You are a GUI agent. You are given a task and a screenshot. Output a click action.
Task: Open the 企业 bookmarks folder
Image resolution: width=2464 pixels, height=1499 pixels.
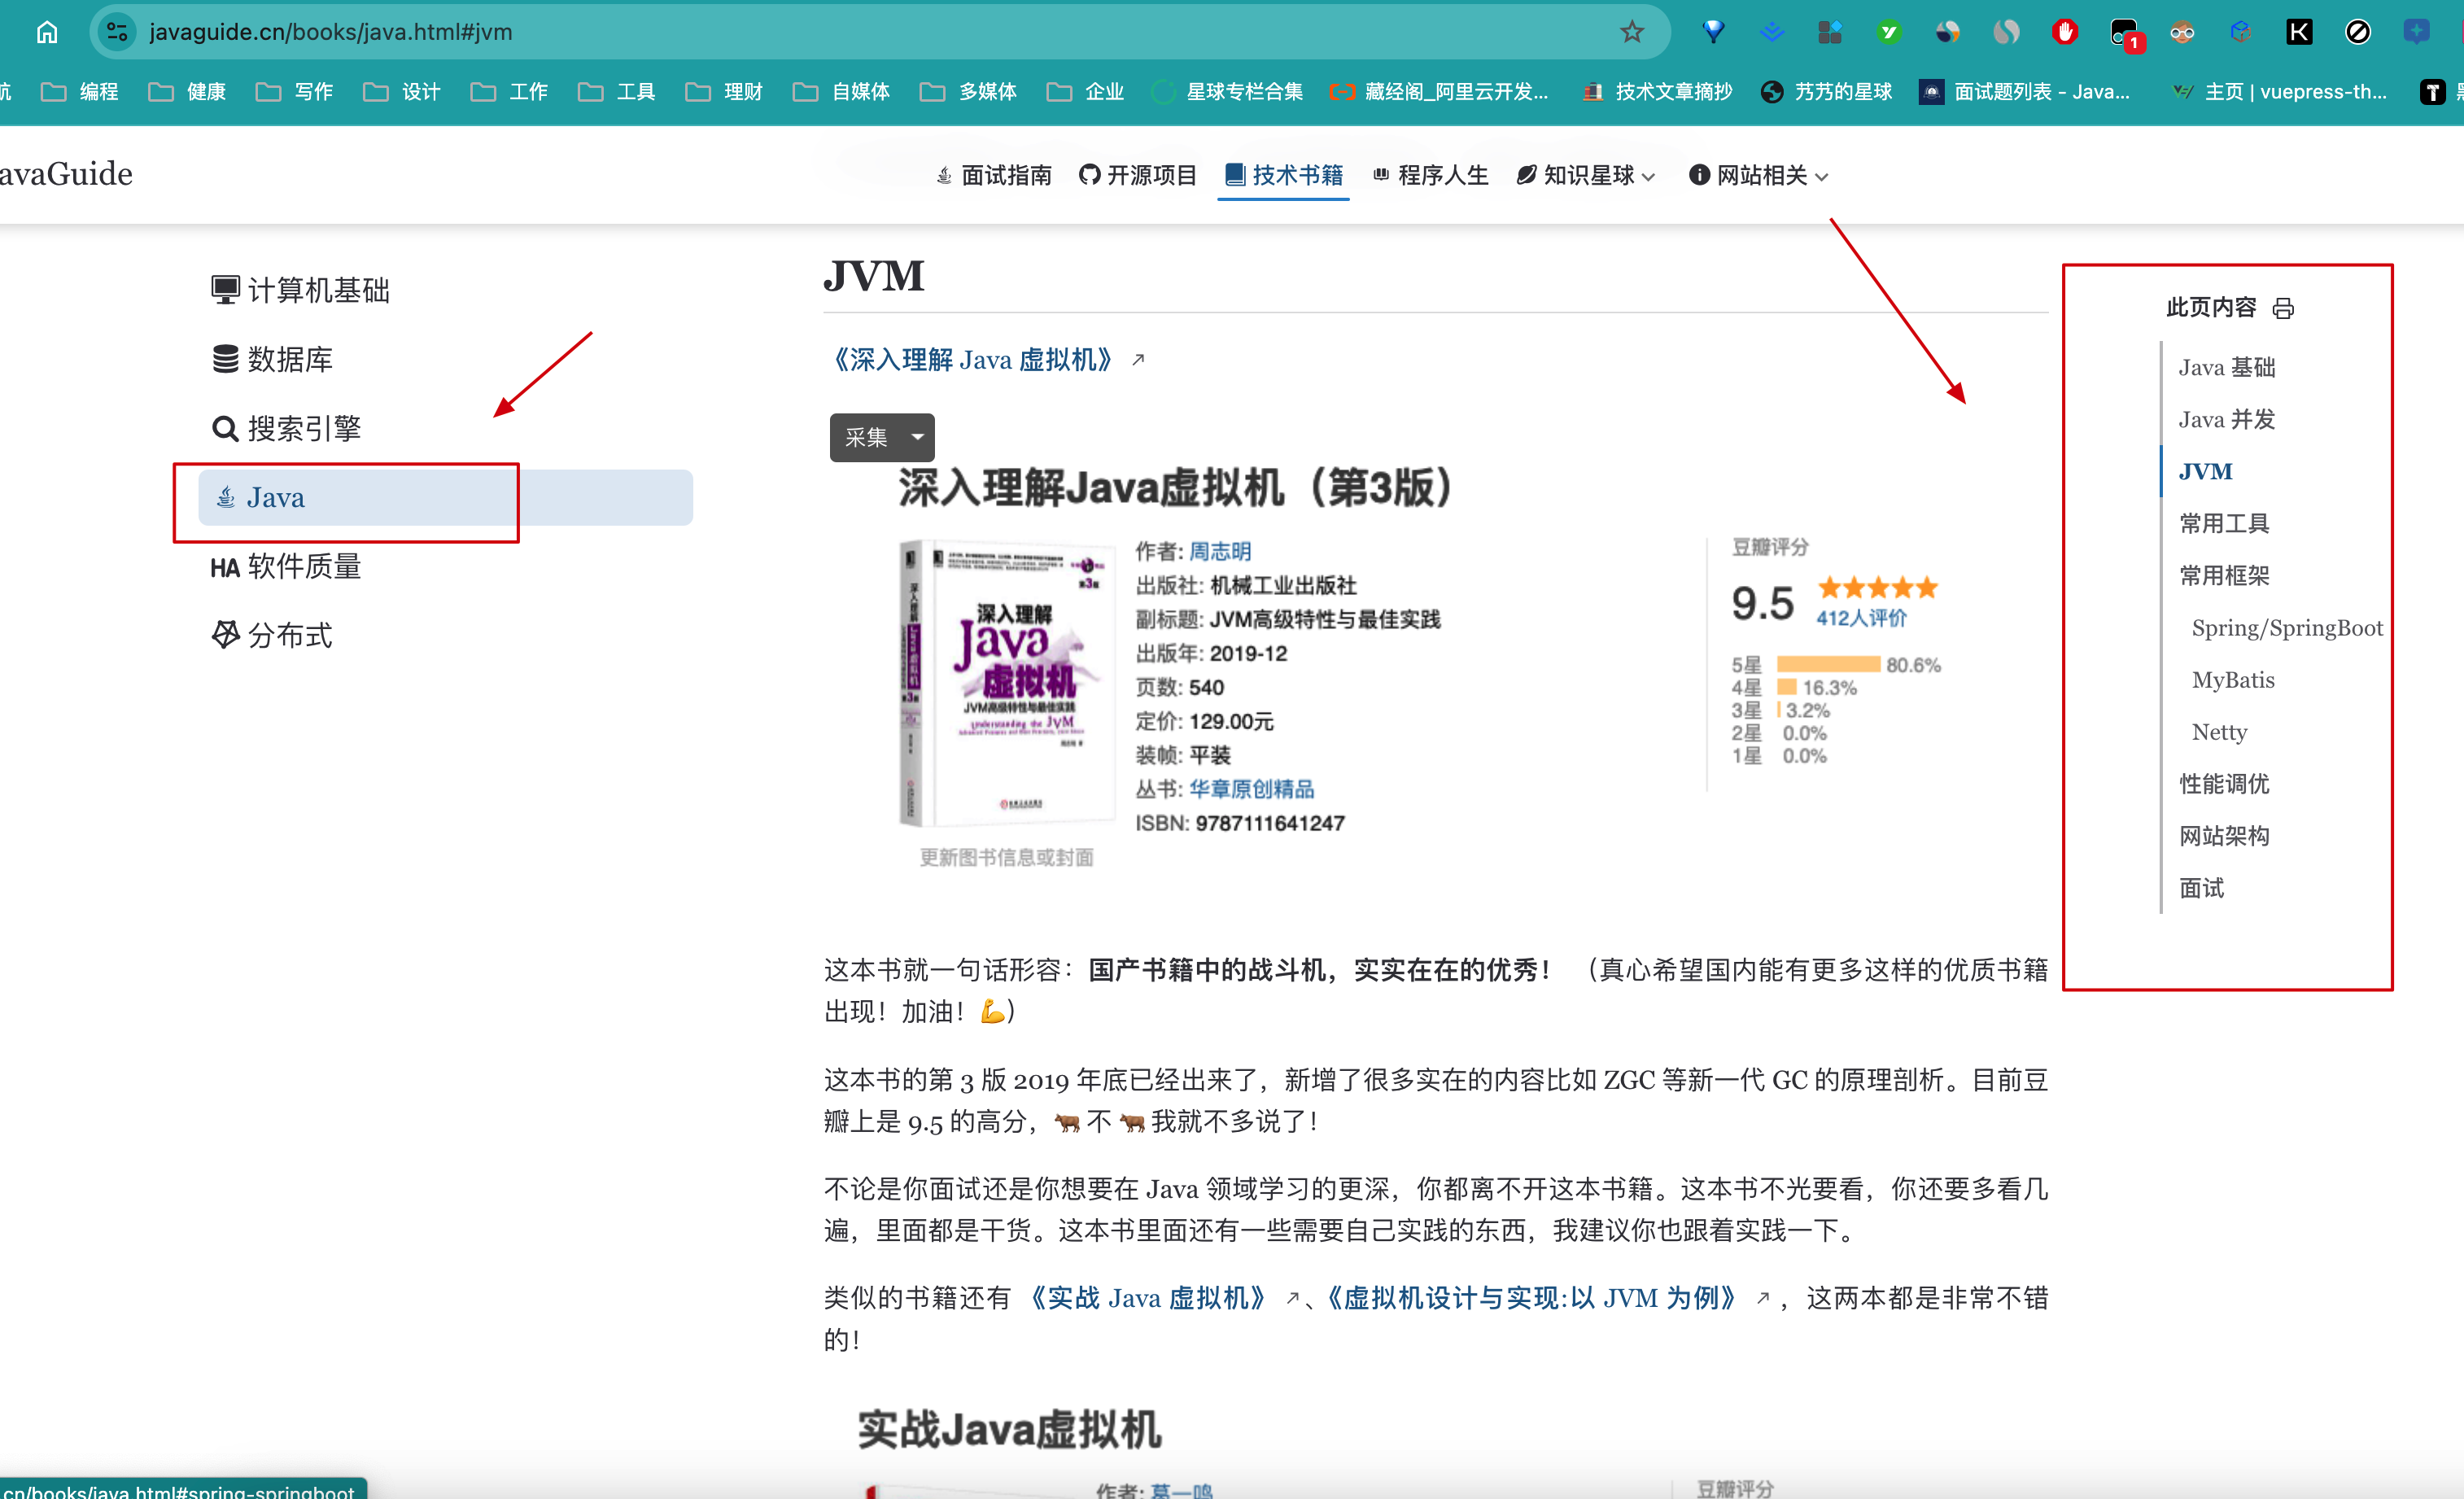click(1085, 92)
